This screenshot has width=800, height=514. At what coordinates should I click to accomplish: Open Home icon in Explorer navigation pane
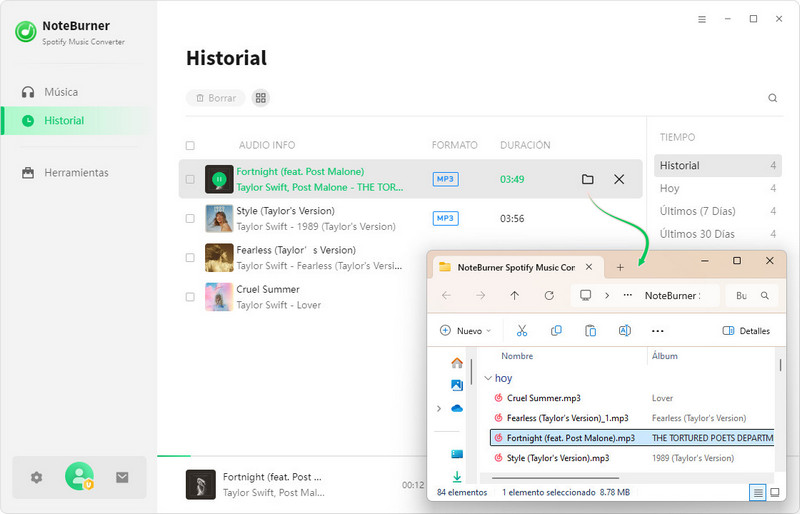pos(457,363)
